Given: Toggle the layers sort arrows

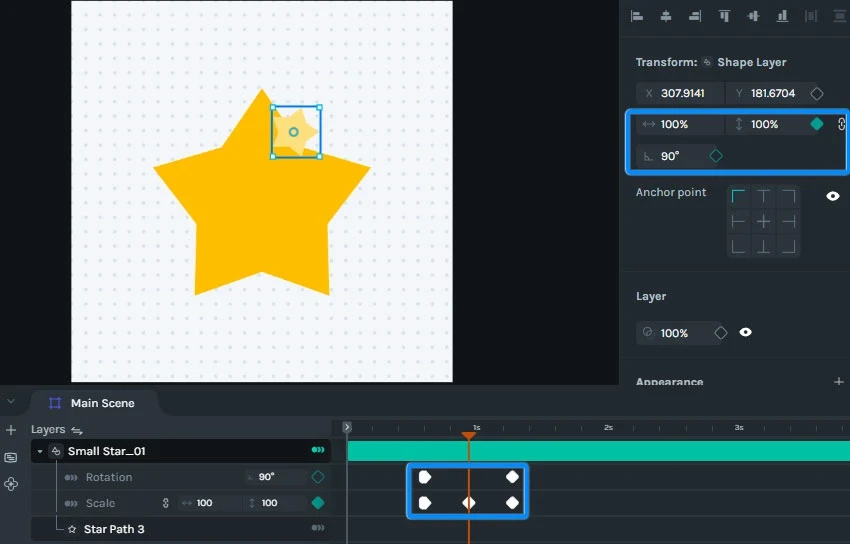Looking at the screenshot, I should [77, 431].
